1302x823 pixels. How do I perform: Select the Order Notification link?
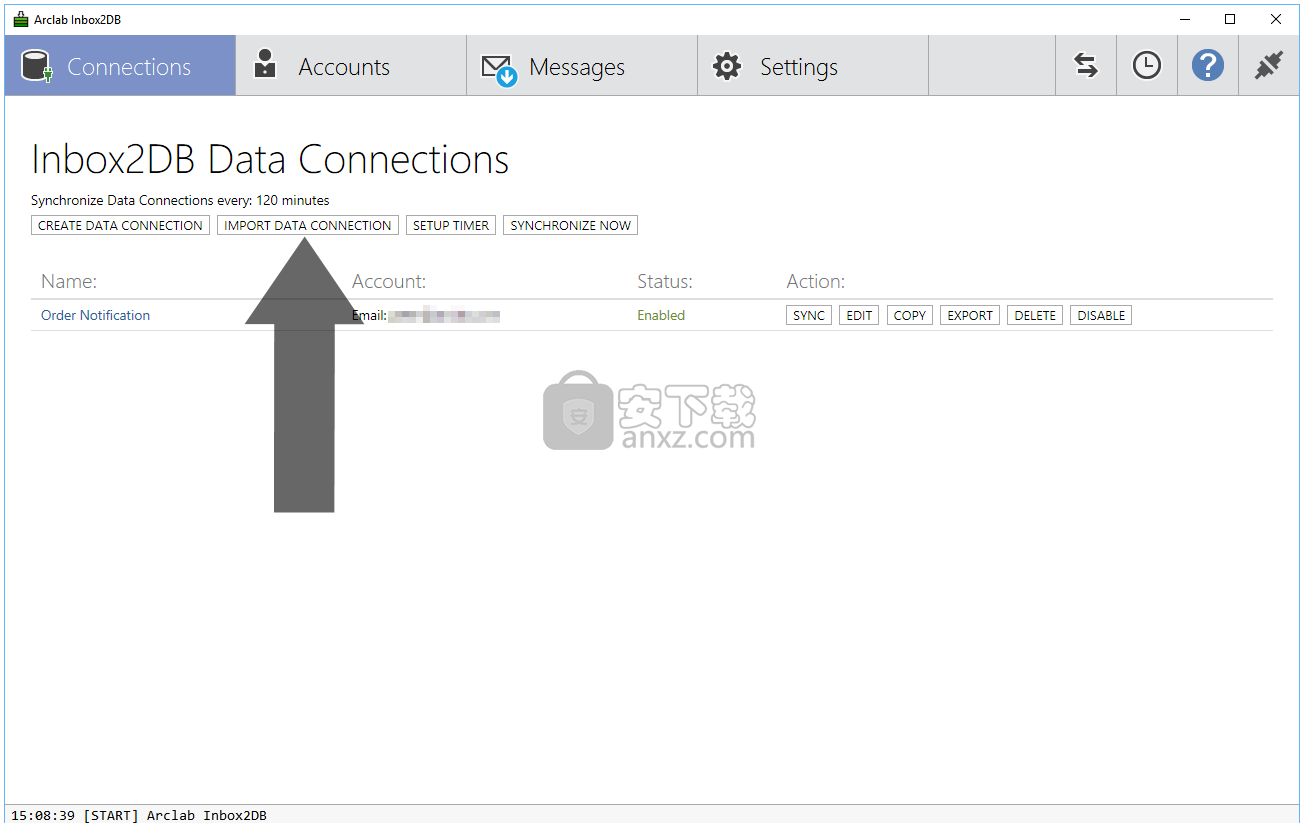95,315
